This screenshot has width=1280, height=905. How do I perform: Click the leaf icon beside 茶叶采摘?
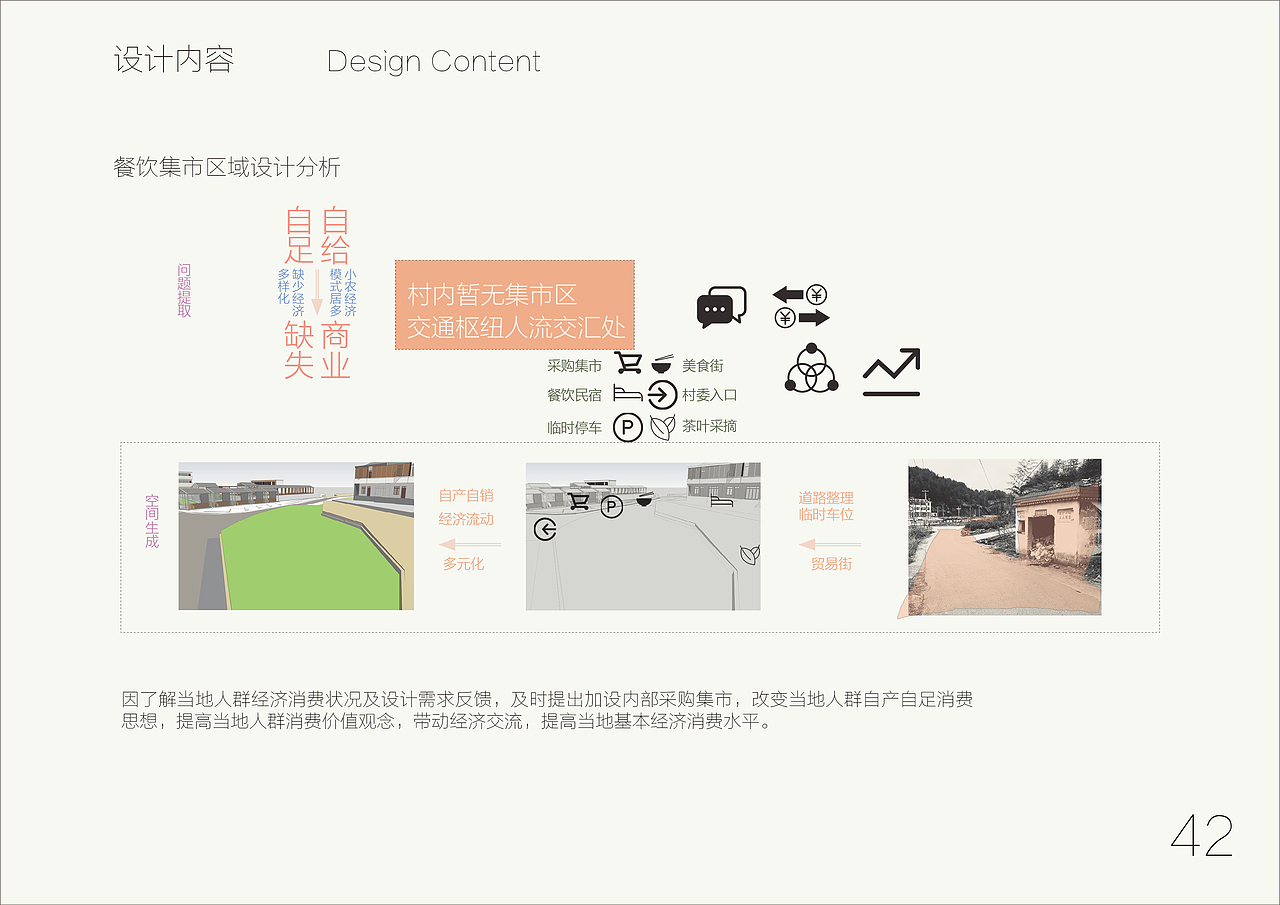click(x=662, y=427)
